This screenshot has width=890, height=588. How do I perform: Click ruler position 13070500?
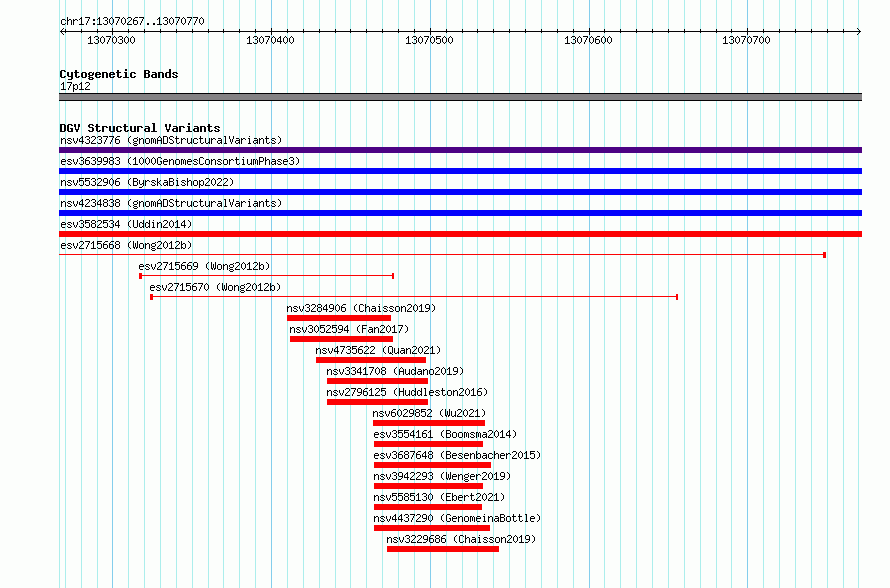click(429, 40)
